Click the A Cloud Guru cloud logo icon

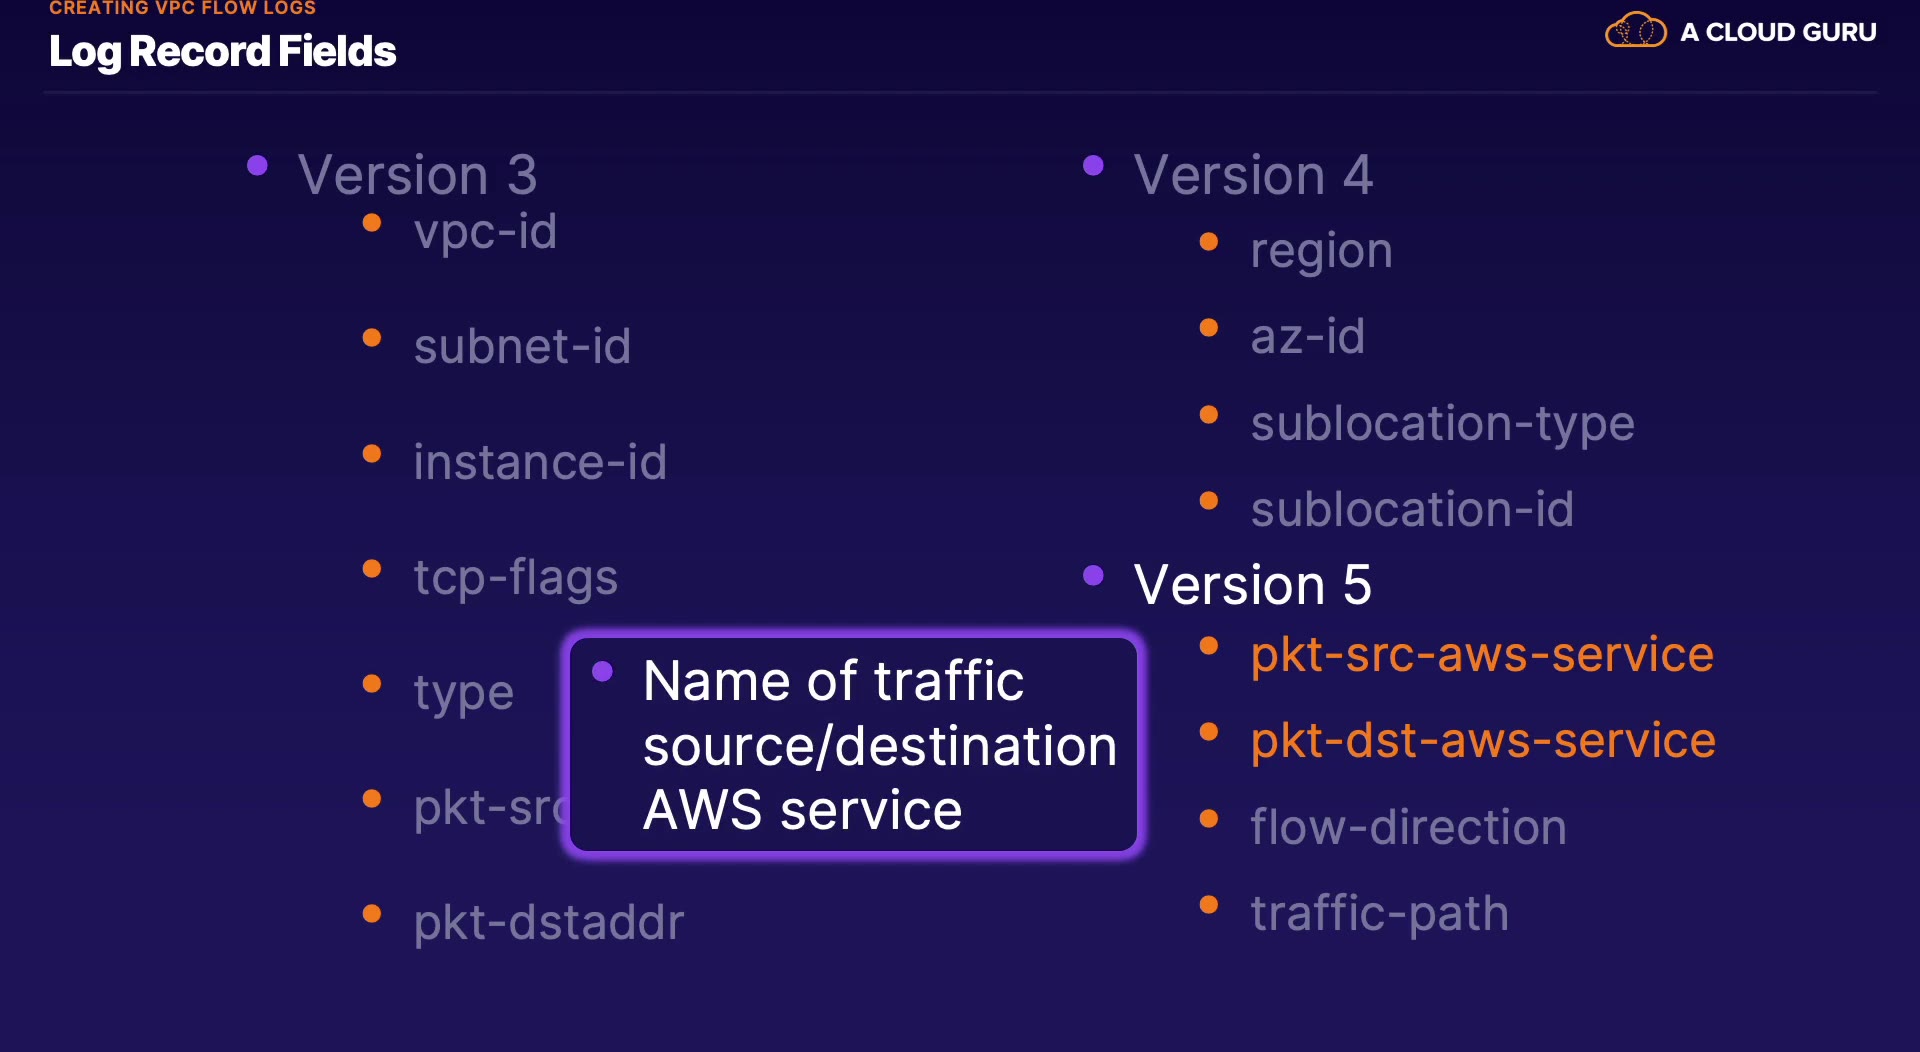(x=1635, y=31)
